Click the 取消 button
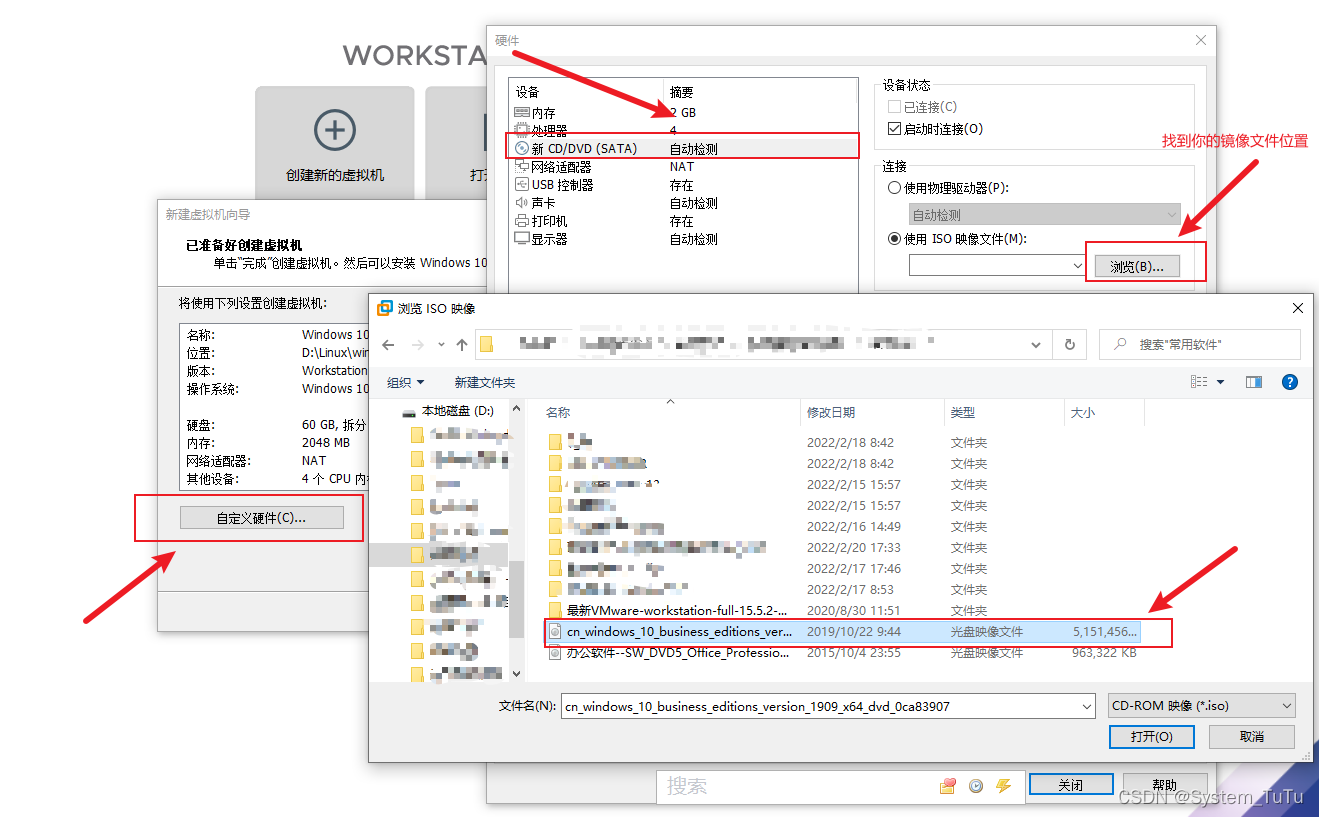 (1252, 736)
